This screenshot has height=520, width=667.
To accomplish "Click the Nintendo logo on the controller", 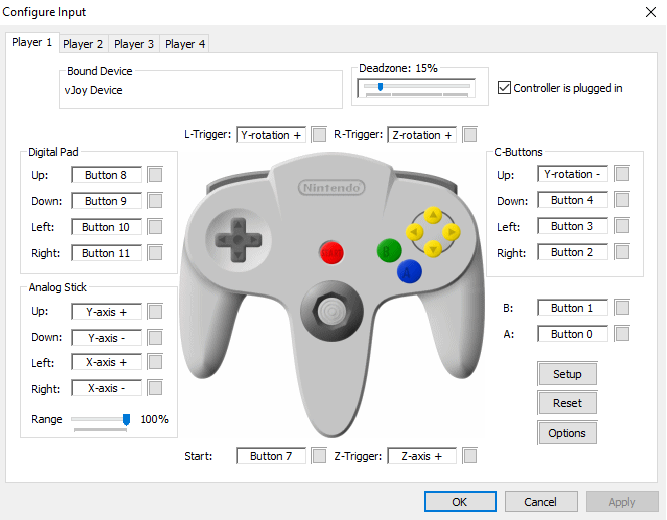I will point(332,187).
